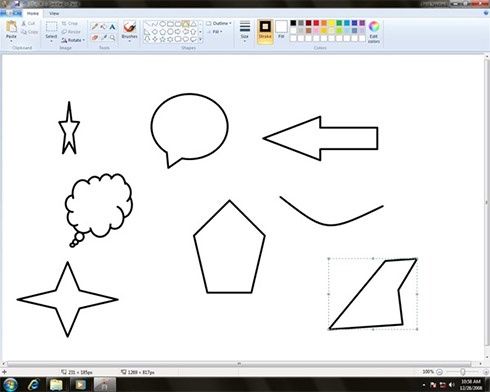Click the Crop button

[x=70, y=24]
